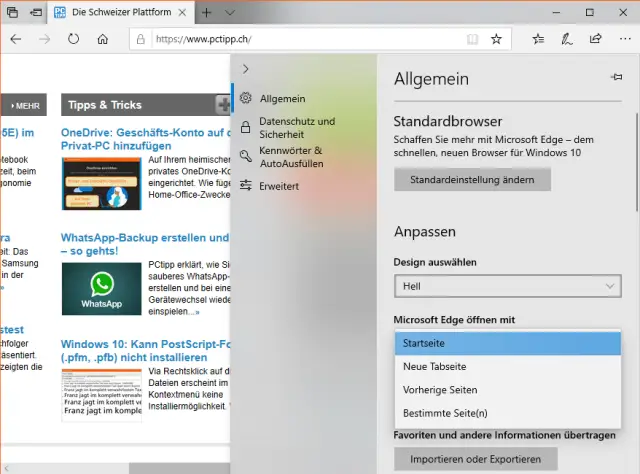Click the Allgemein gear icon
The height and width of the screenshot is (474, 640).
tap(245, 98)
